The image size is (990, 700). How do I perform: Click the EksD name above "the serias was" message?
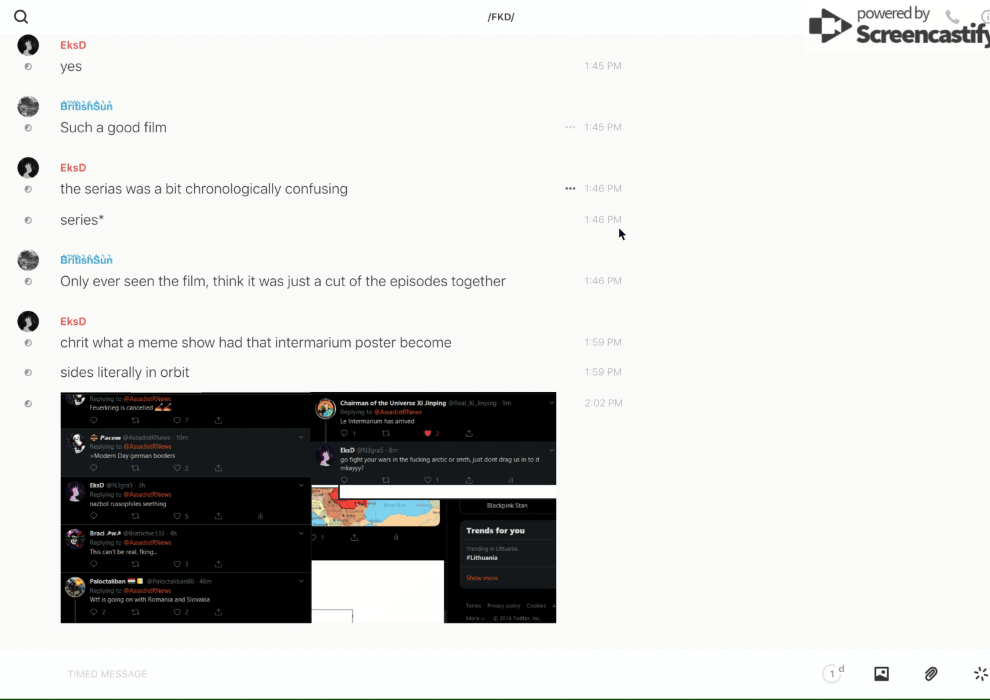pos(73,168)
